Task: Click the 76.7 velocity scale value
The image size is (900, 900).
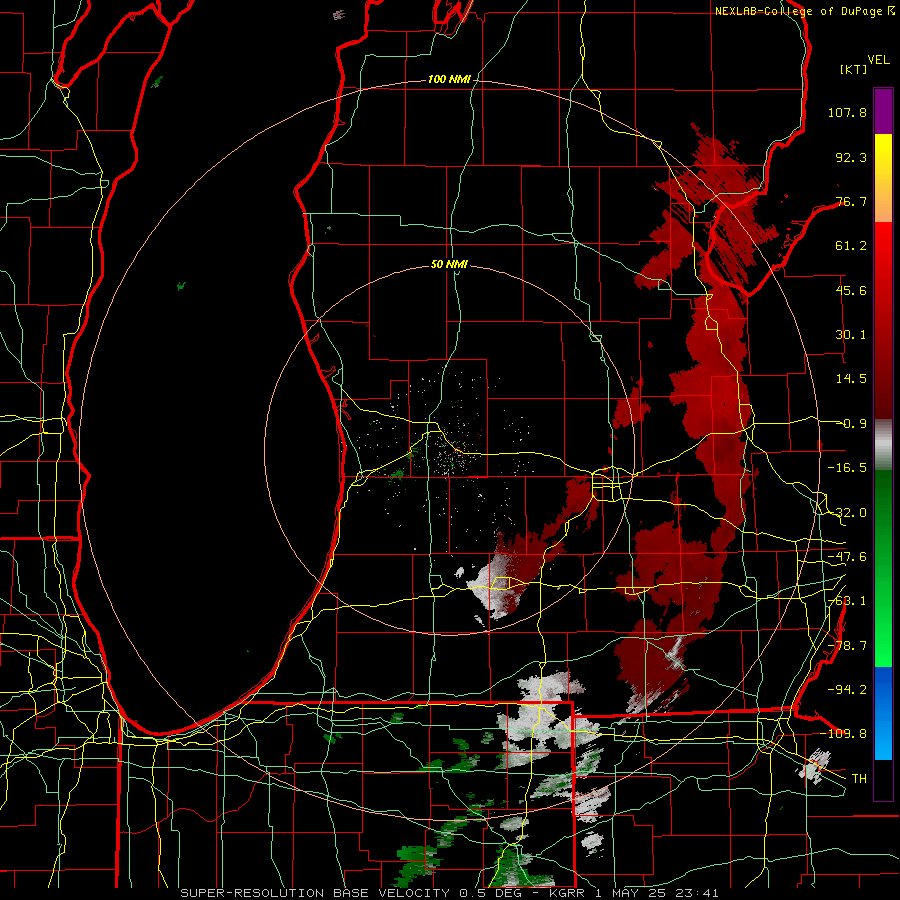Action: pos(851,201)
